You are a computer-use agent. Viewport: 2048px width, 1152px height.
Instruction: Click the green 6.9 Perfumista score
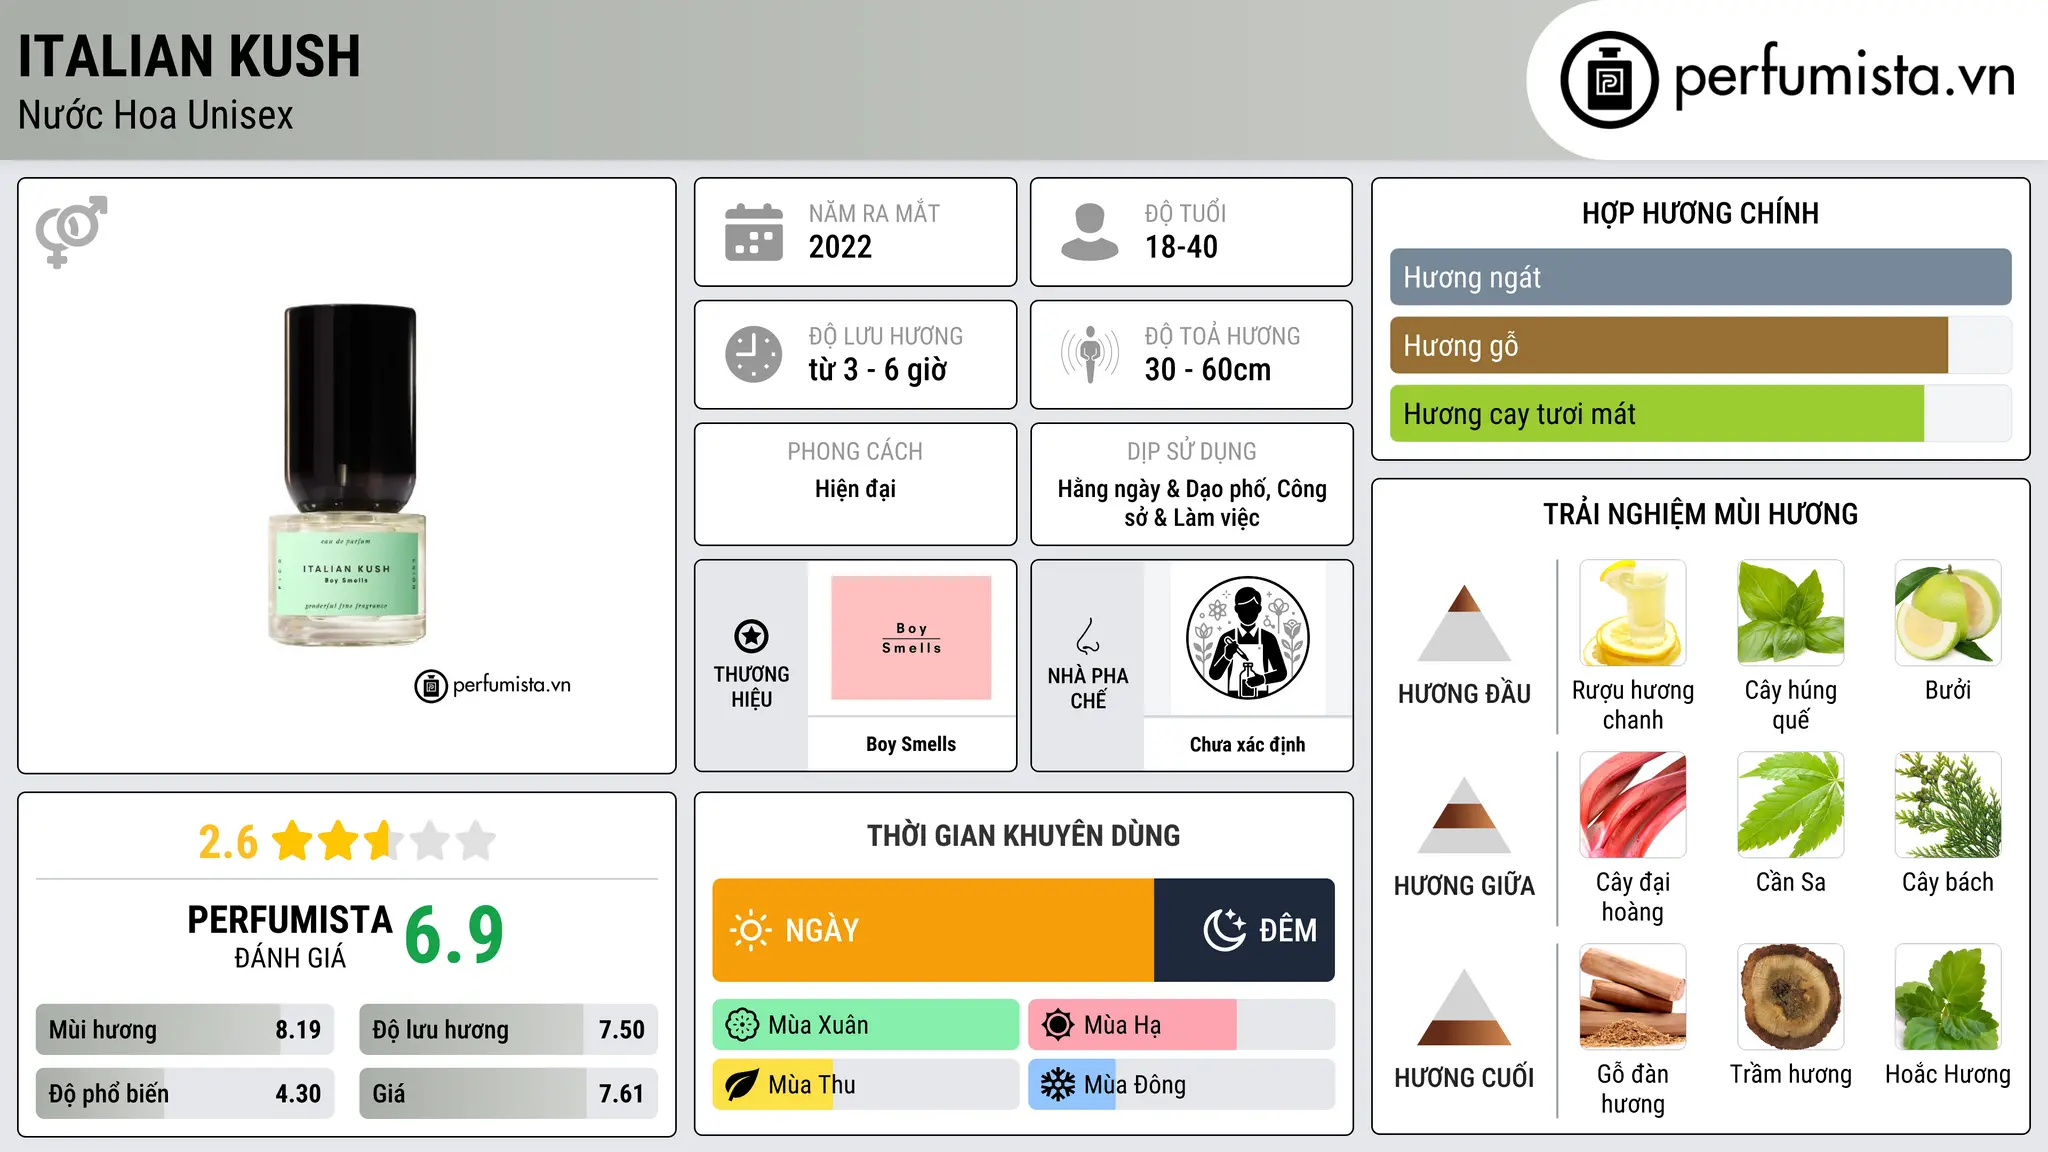[x=454, y=935]
